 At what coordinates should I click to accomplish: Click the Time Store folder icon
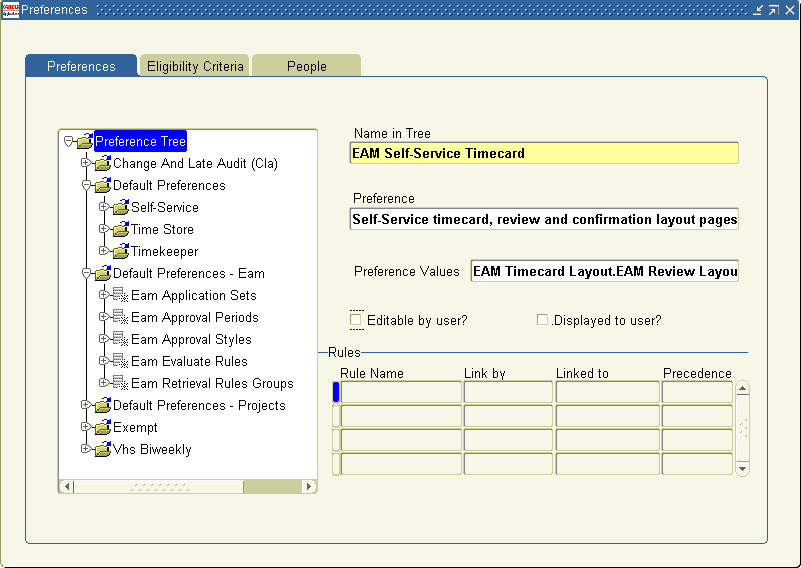(121, 229)
